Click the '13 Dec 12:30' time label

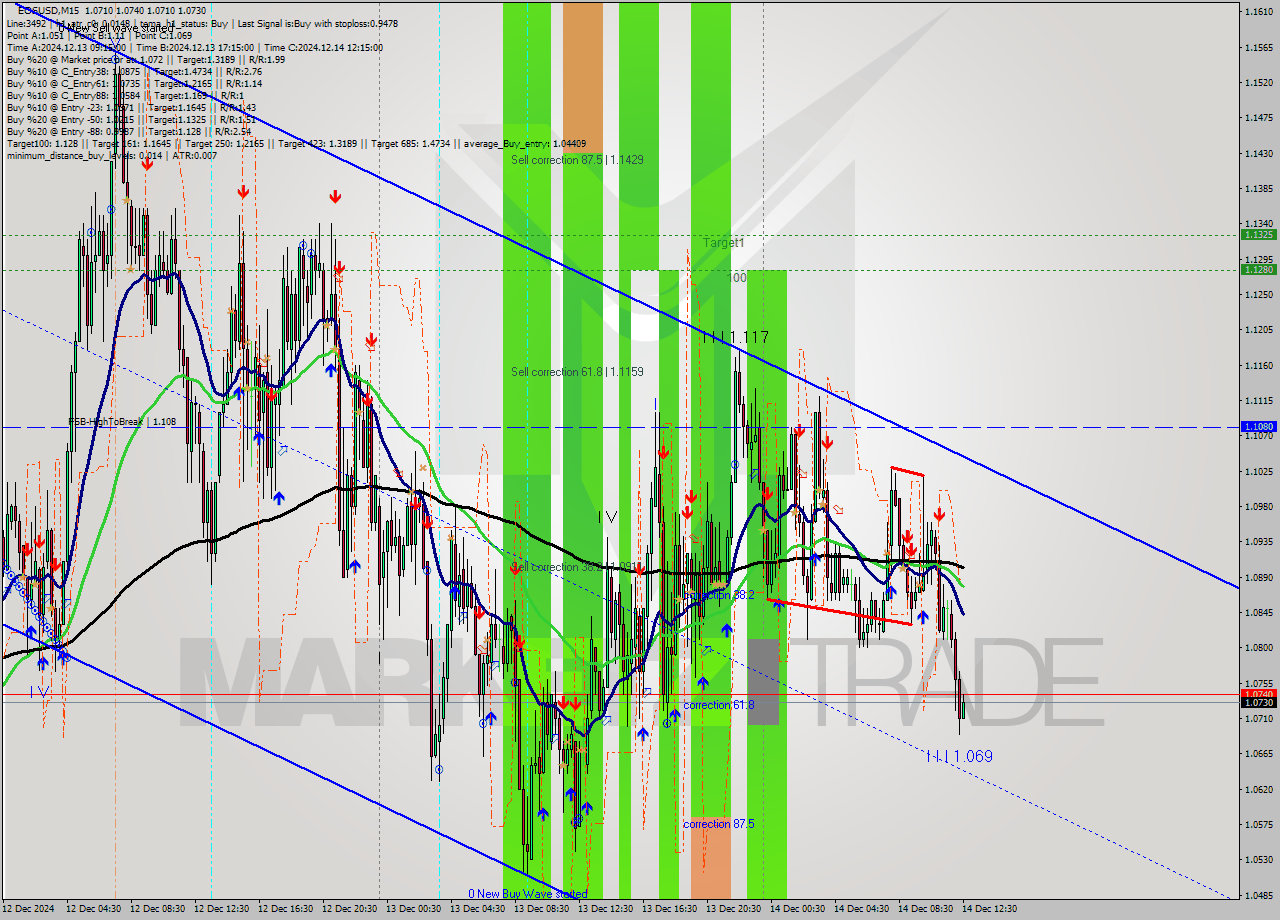(x=606, y=909)
